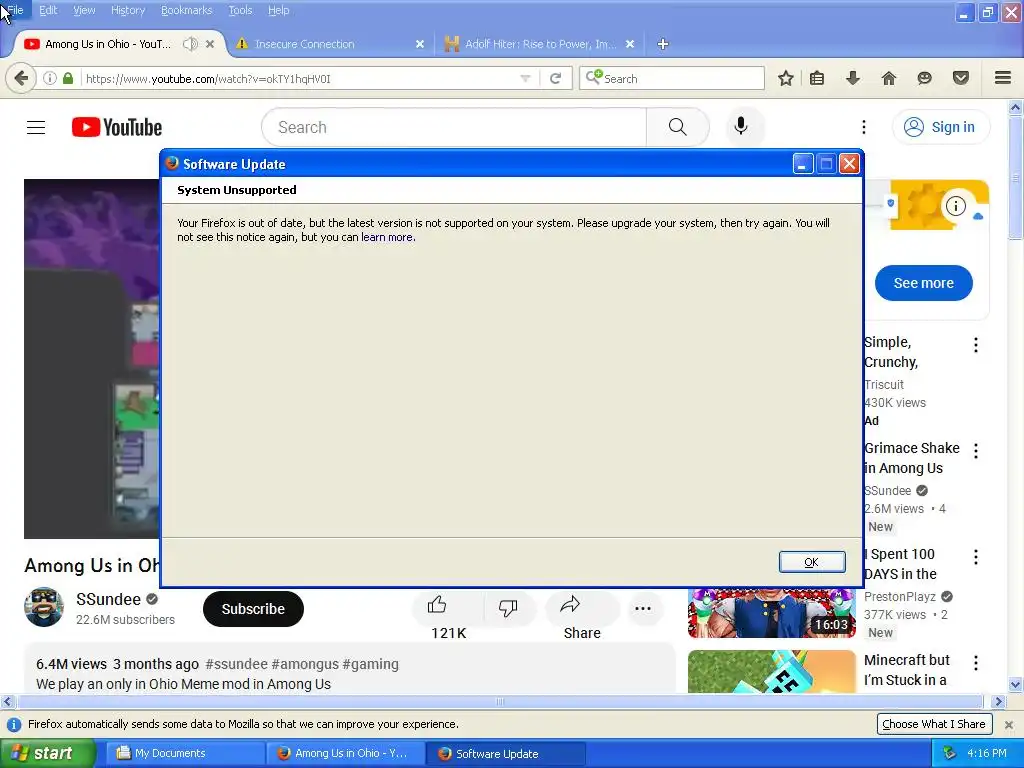Open Firefox hamburger menu icon
Screen dimensions: 1024x768
(1003, 78)
